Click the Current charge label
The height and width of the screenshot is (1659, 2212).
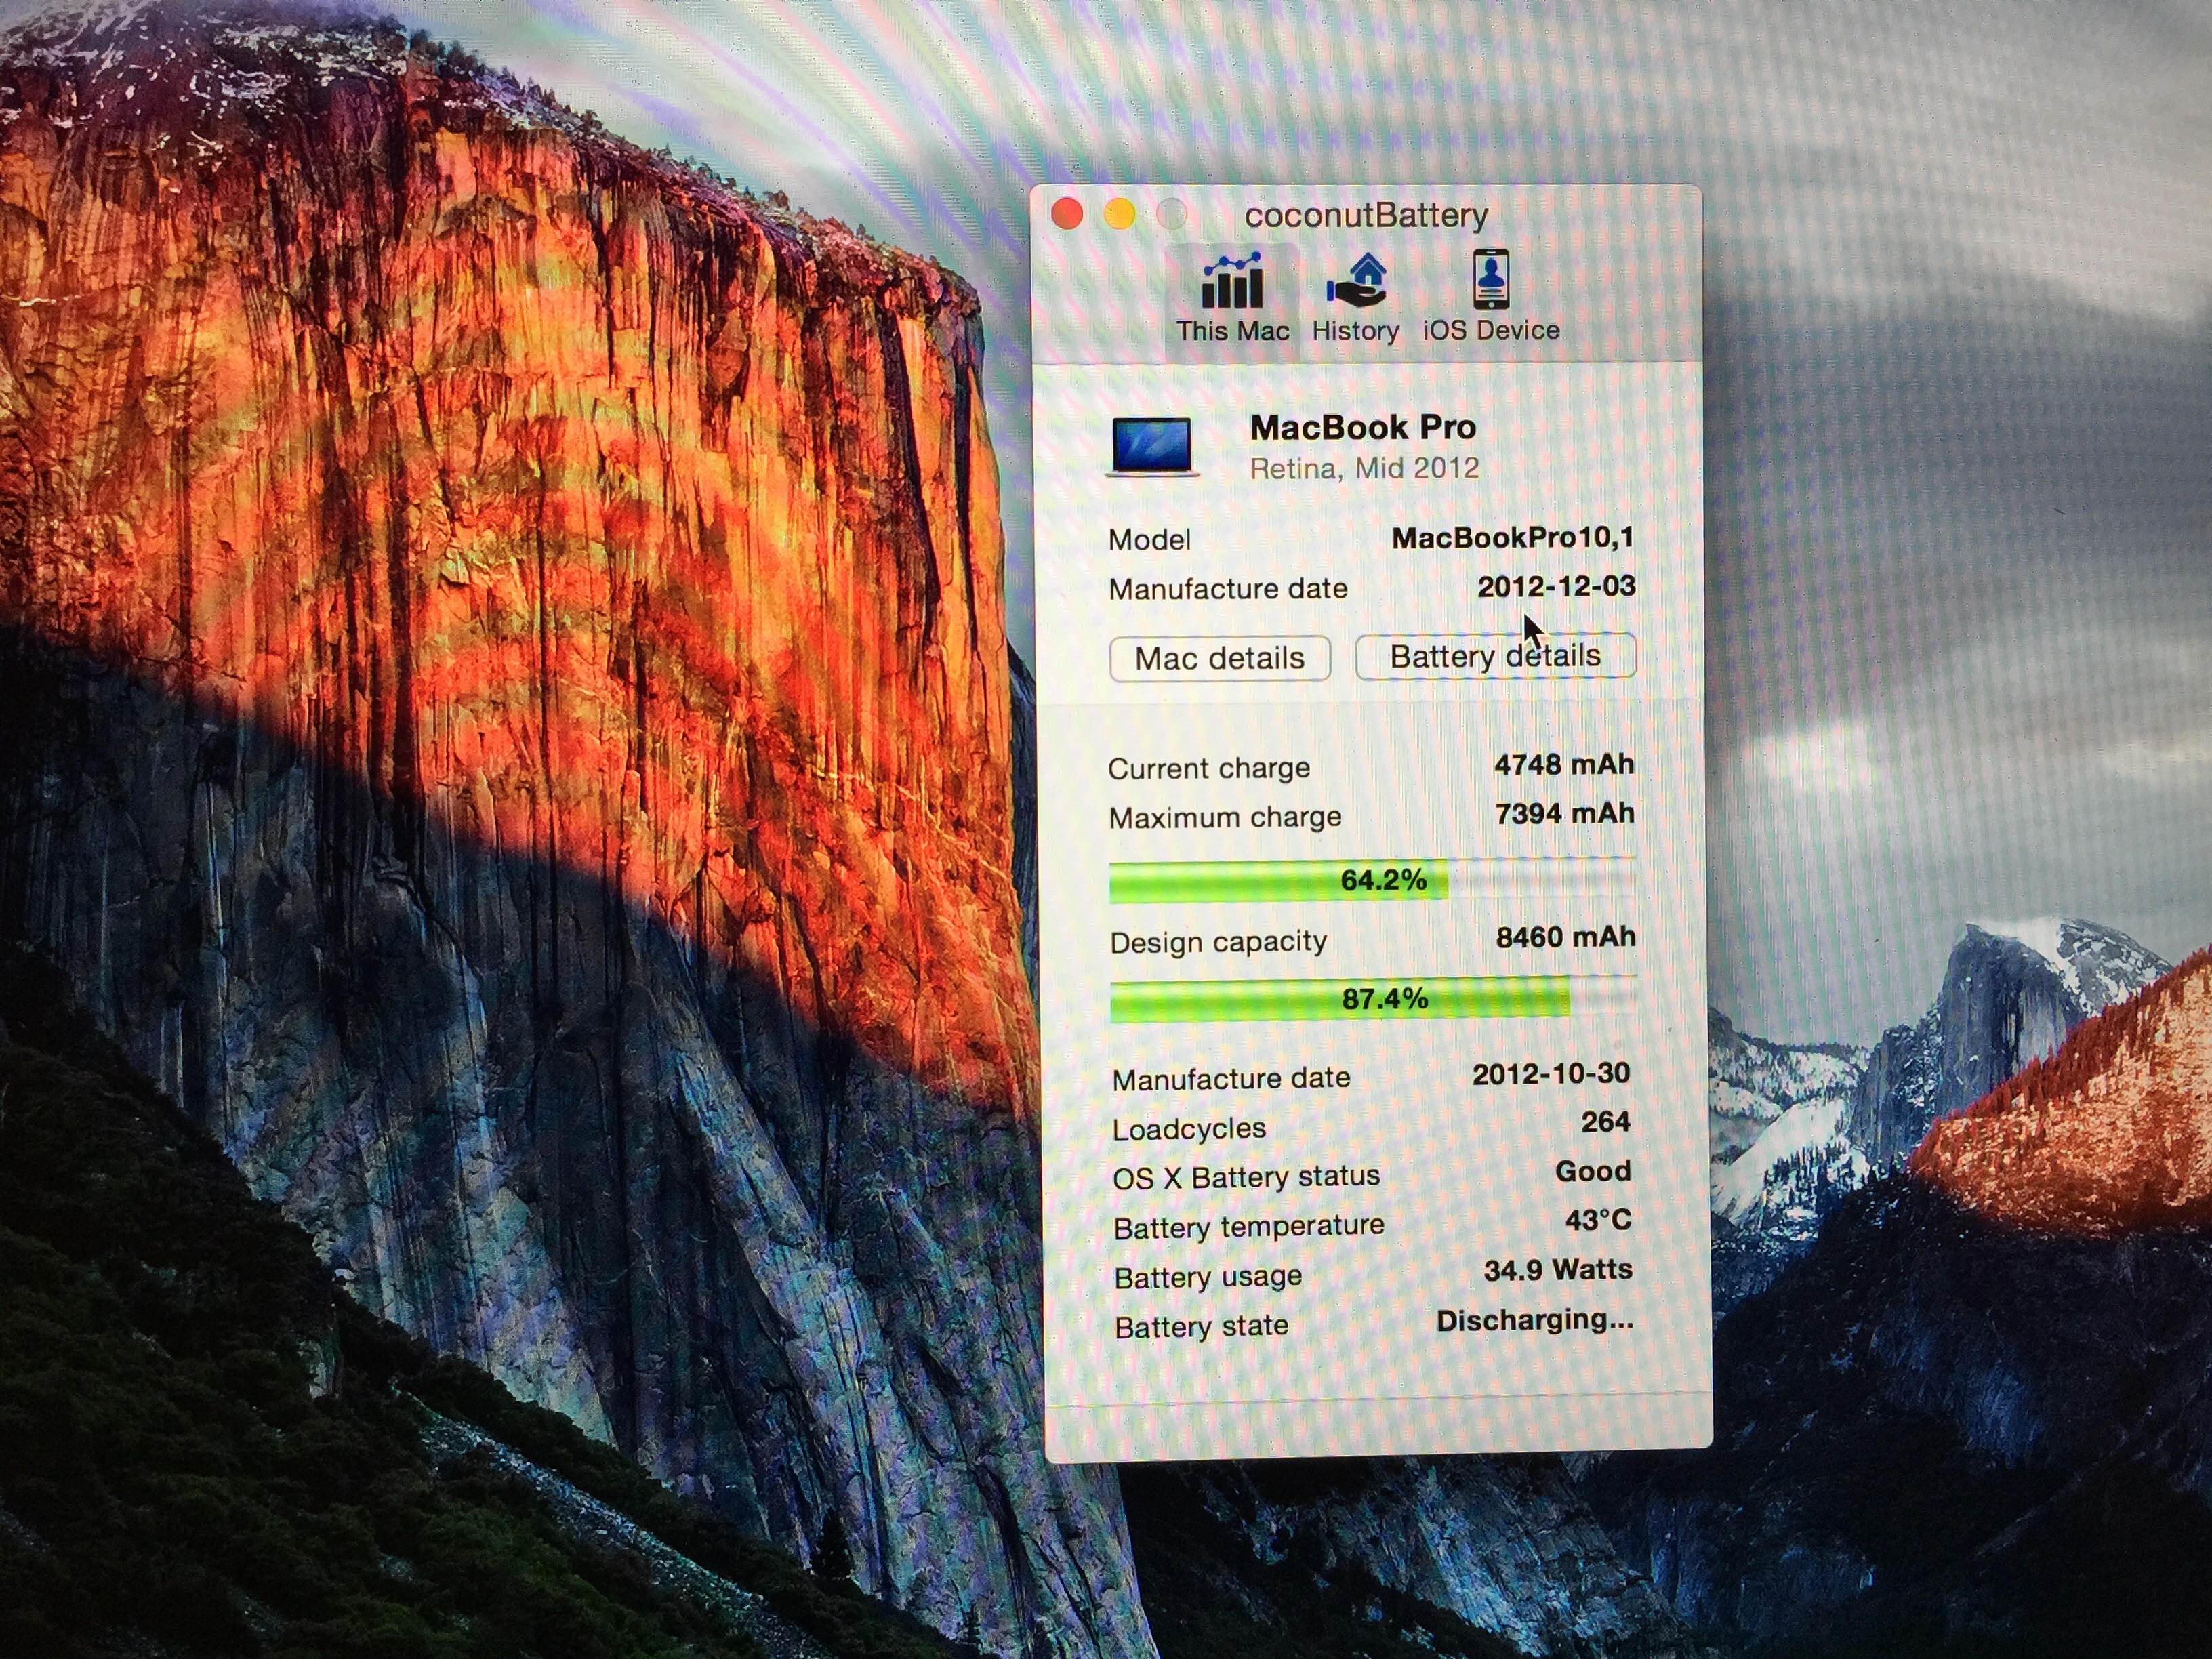1209,769
